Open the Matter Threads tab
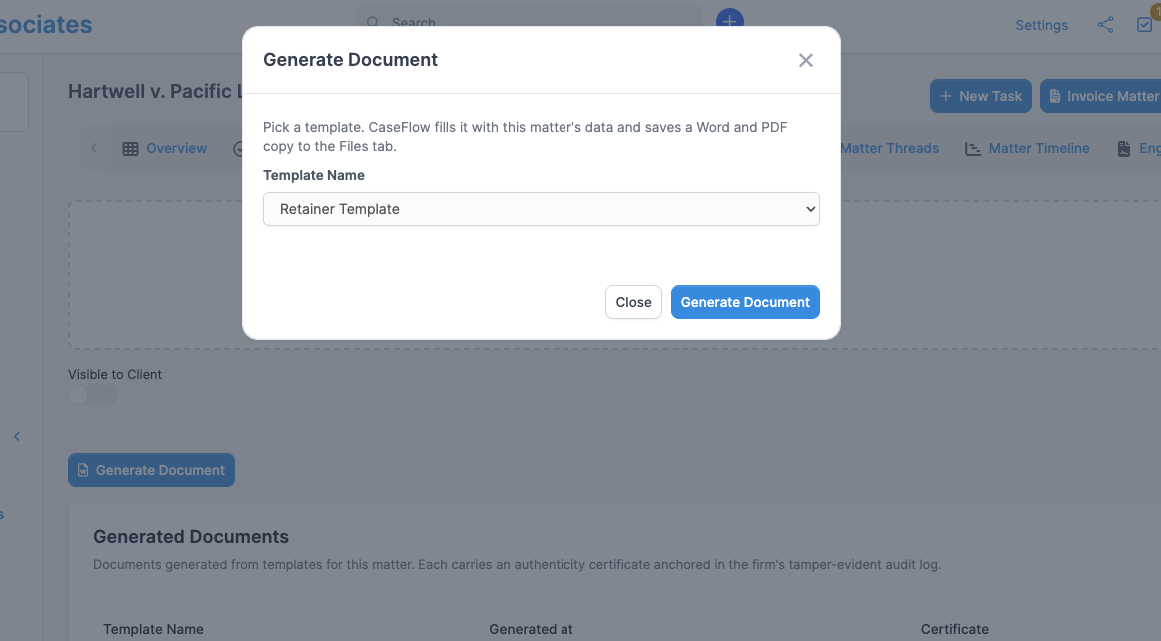 click(x=889, y=148)
